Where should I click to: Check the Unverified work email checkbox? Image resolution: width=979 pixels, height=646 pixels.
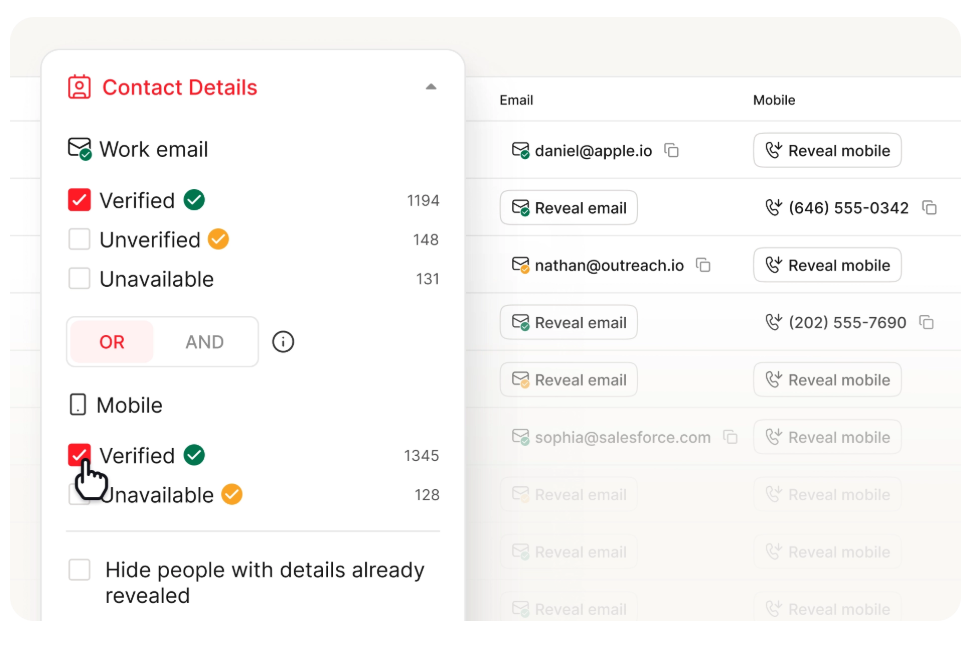tap(79, 240)
